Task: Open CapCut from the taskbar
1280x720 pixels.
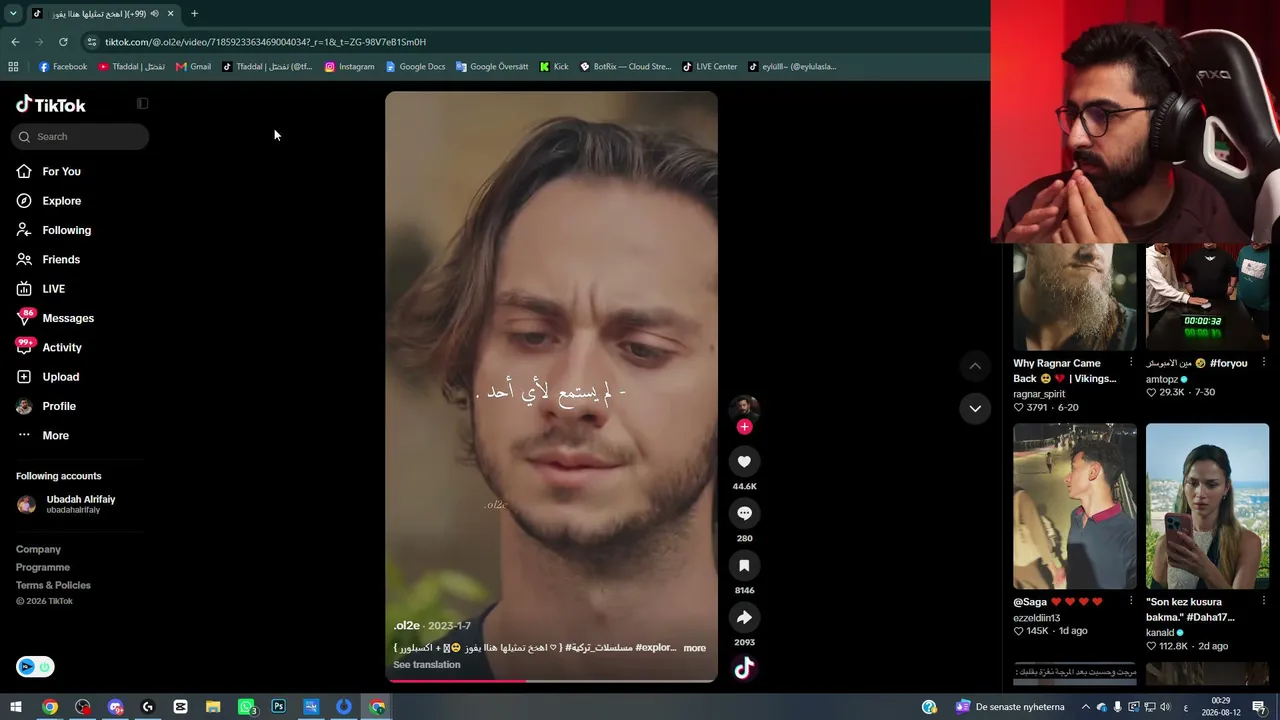Action: 180,707
